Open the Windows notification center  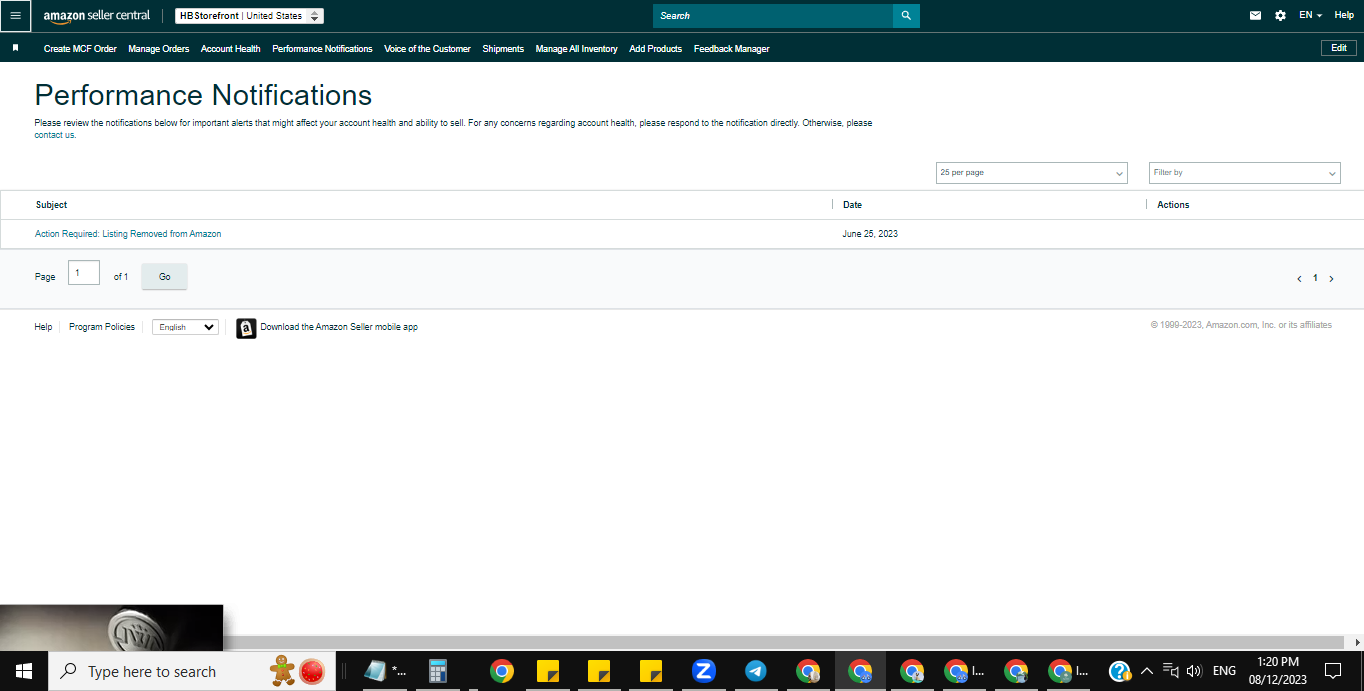(1332, 671)
